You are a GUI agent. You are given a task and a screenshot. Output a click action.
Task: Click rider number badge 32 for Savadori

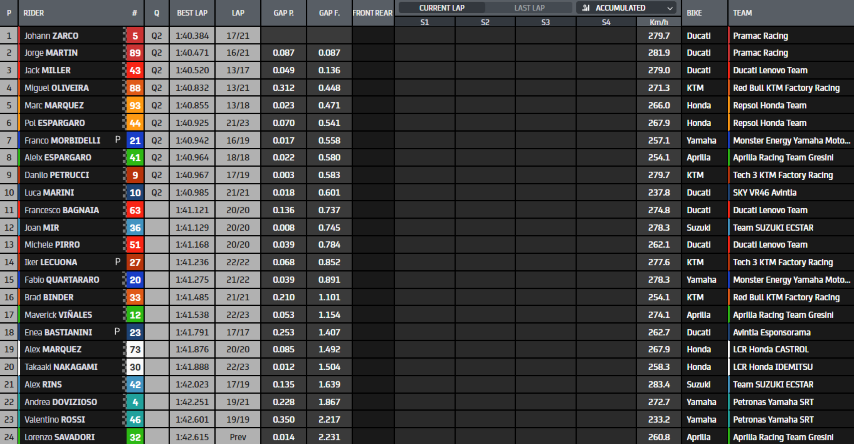(x=135, y=437)
